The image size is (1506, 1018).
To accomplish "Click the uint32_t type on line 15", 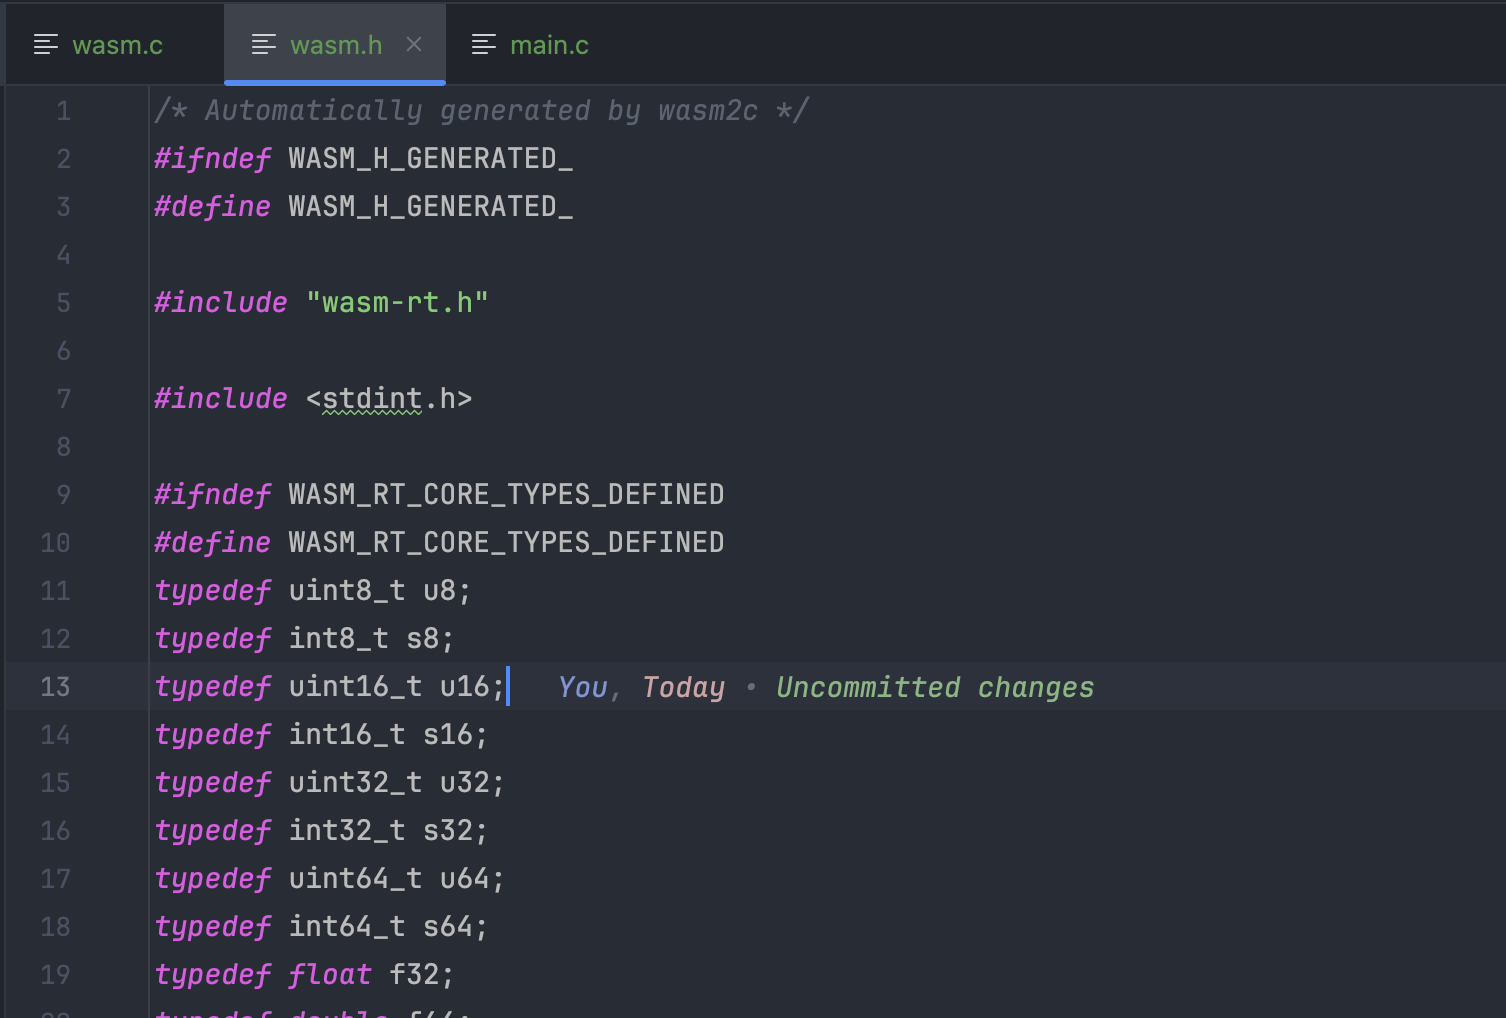I will click(x=355, y=783).
